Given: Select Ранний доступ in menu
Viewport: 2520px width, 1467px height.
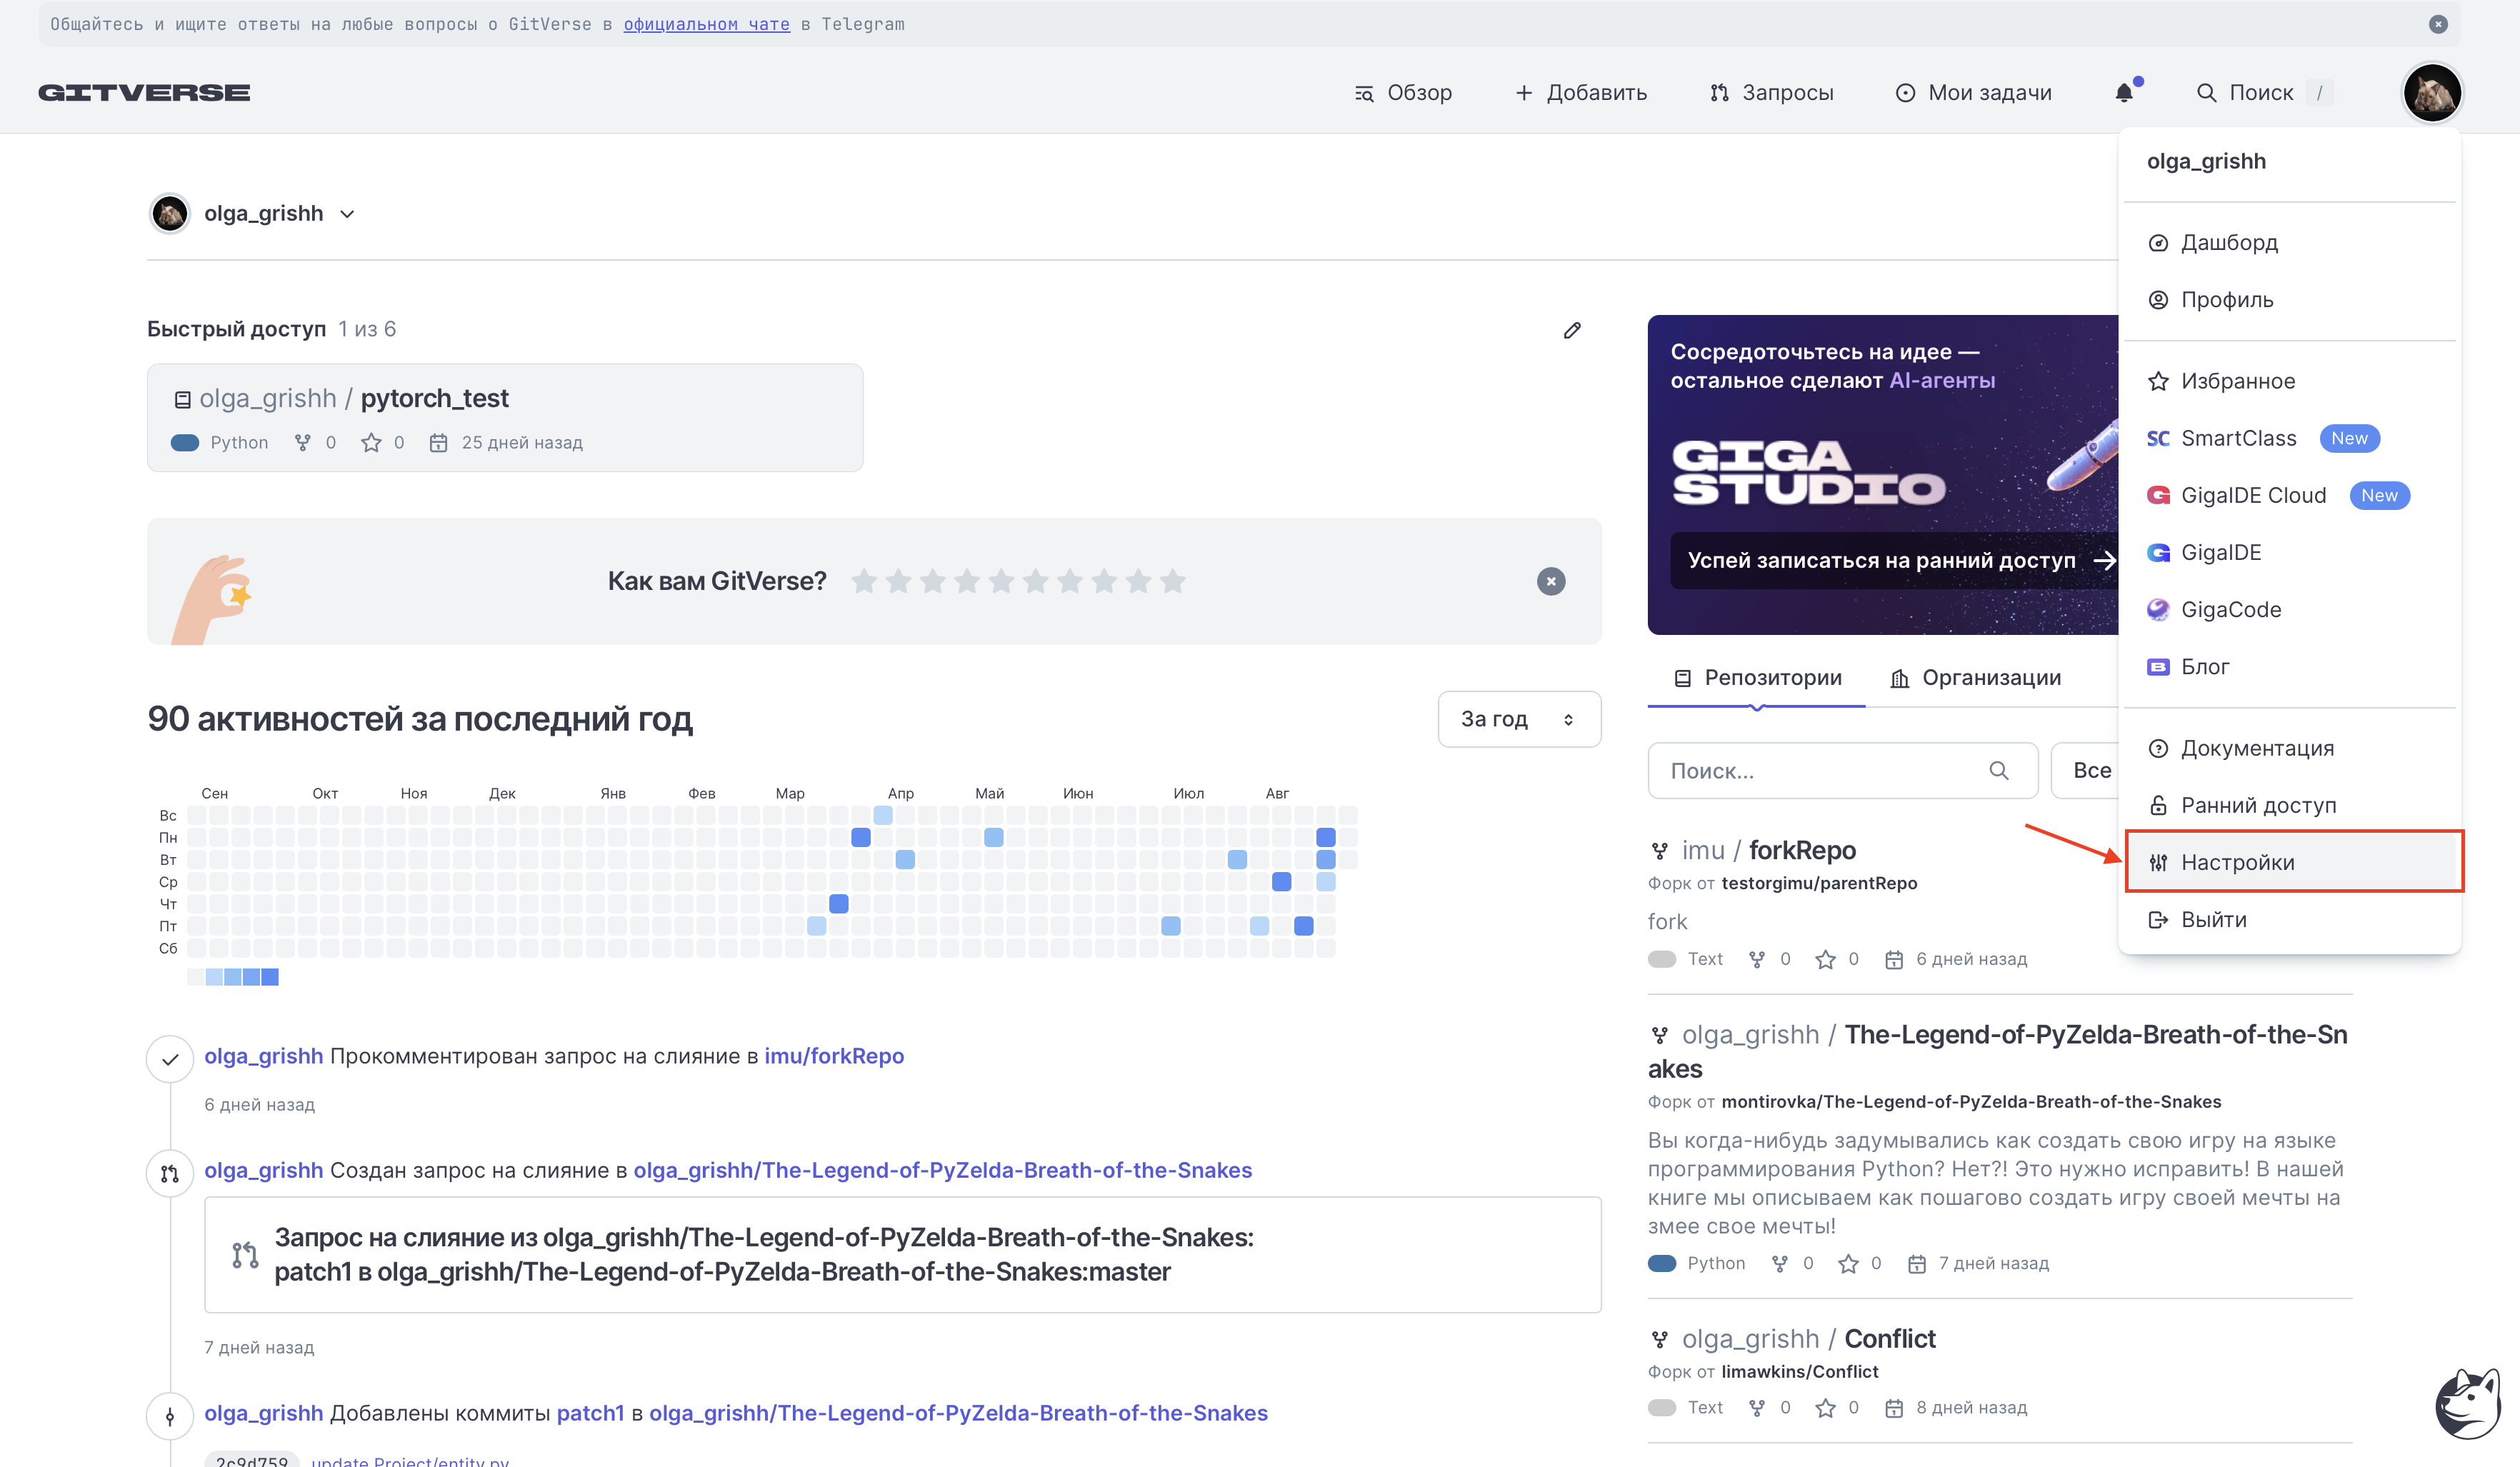Looking at the screenshot, I should [2290, 805].
